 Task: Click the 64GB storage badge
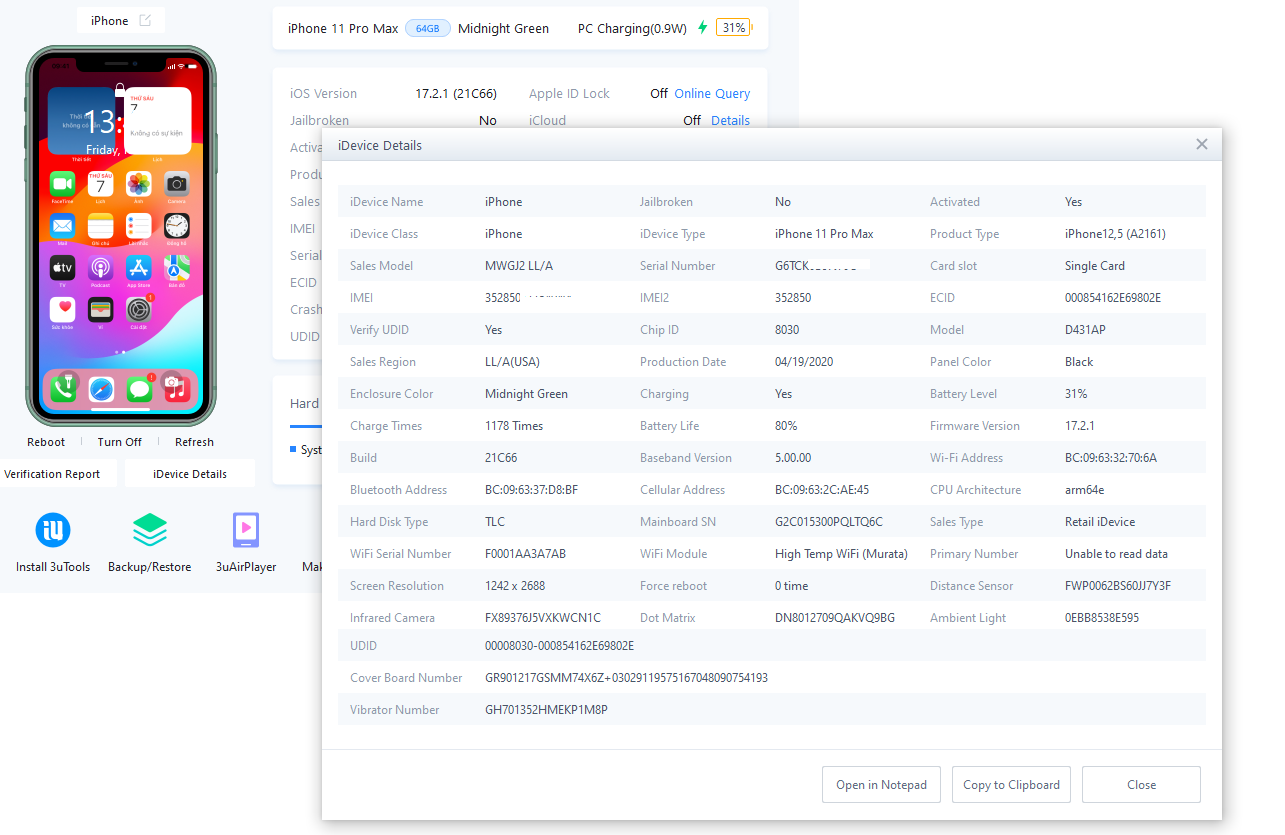click(x=427, y=29)
